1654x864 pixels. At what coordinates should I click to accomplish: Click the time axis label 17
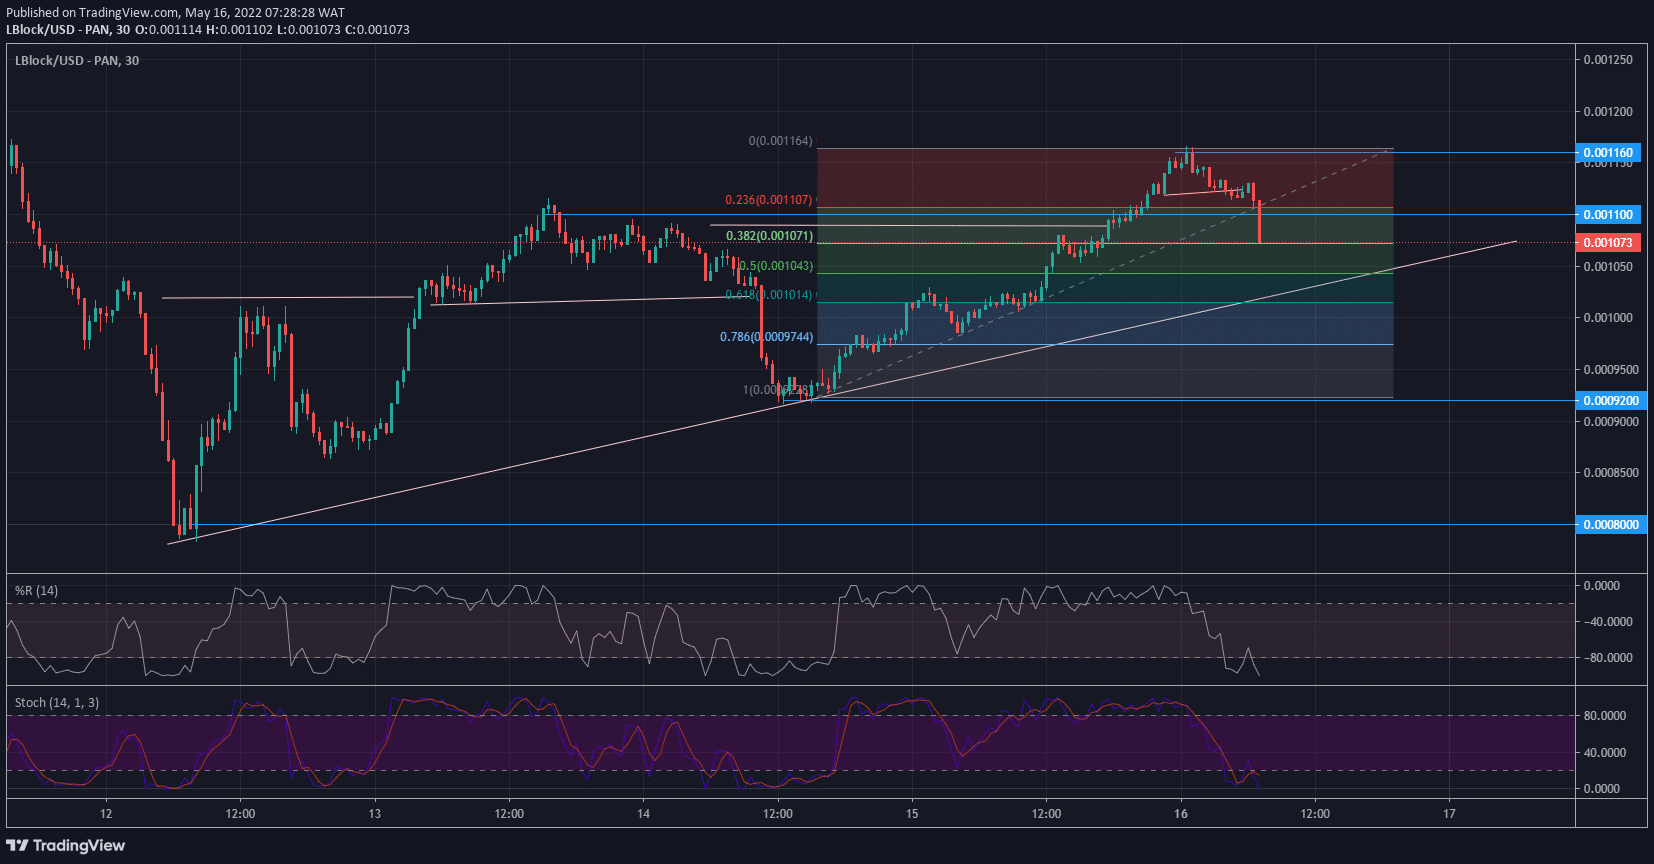click(x=1449, y=814)
